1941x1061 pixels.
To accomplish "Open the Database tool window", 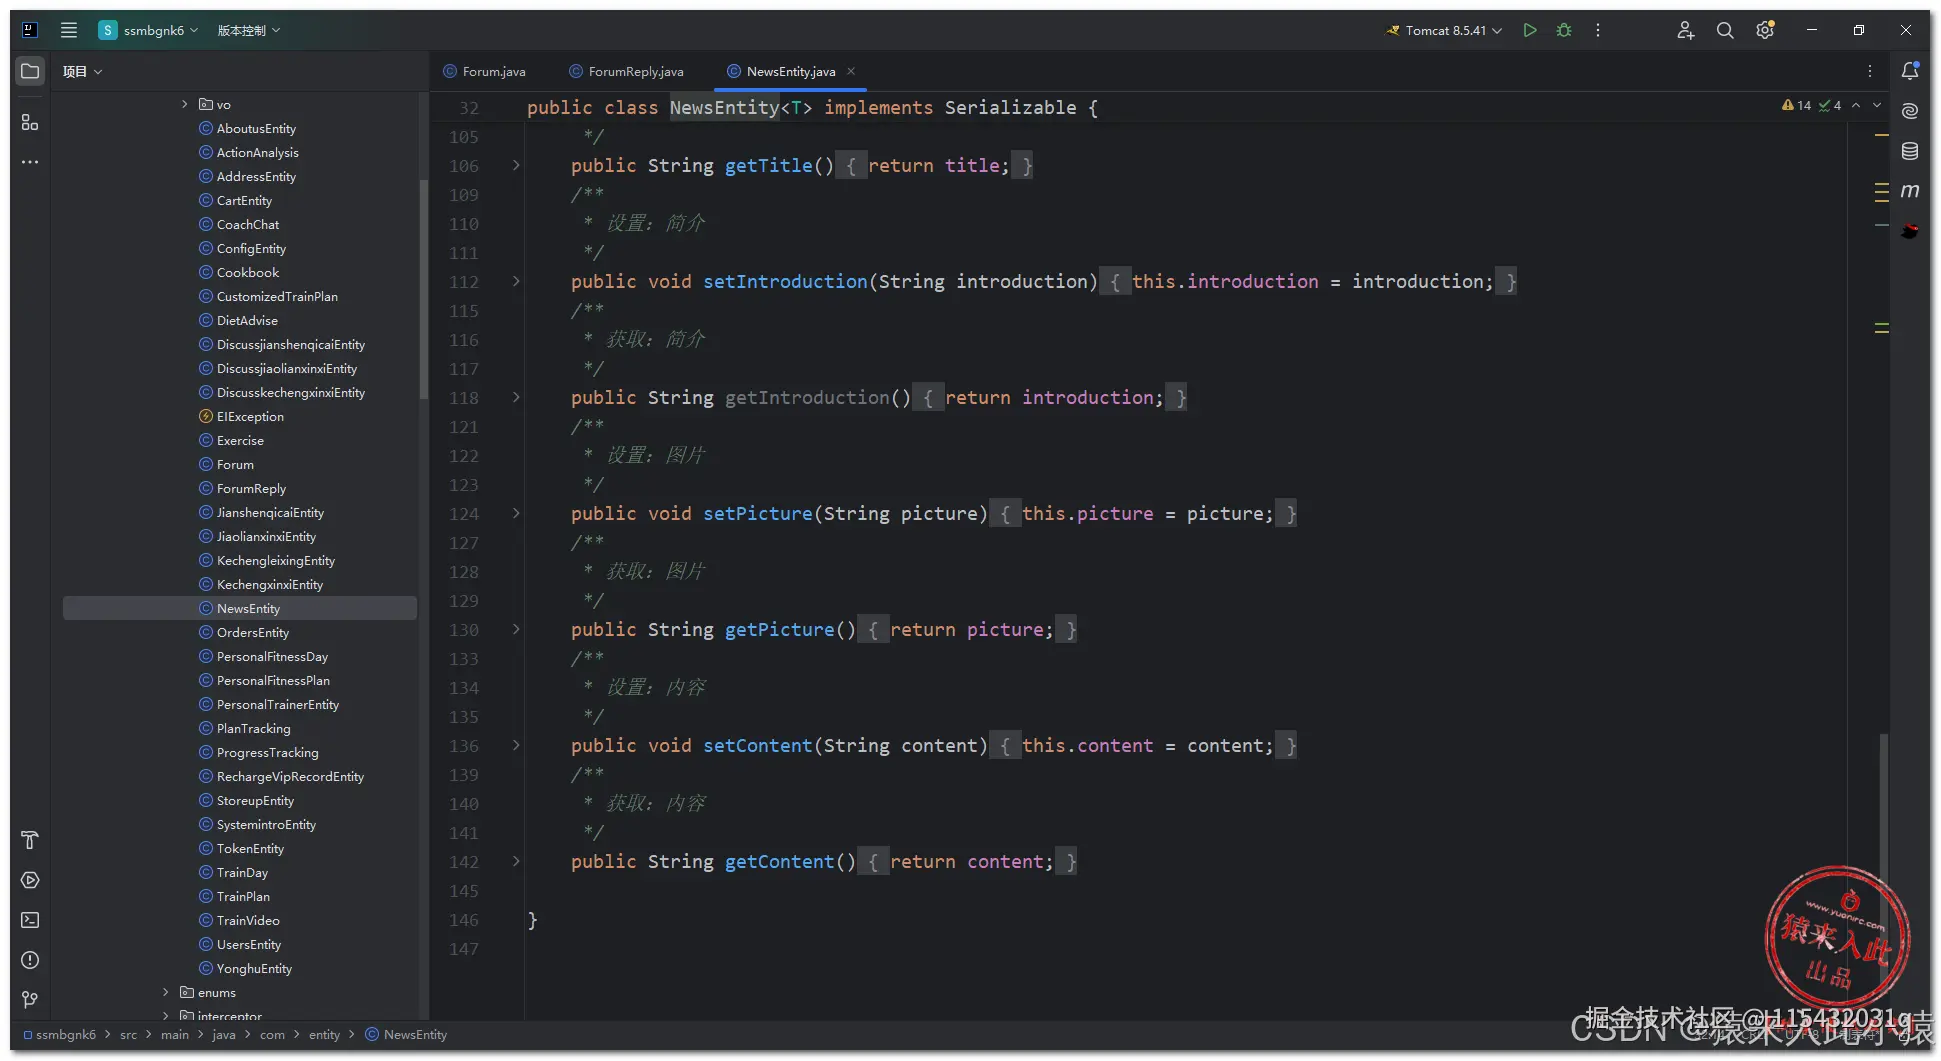I will [x=1910, y=151].
